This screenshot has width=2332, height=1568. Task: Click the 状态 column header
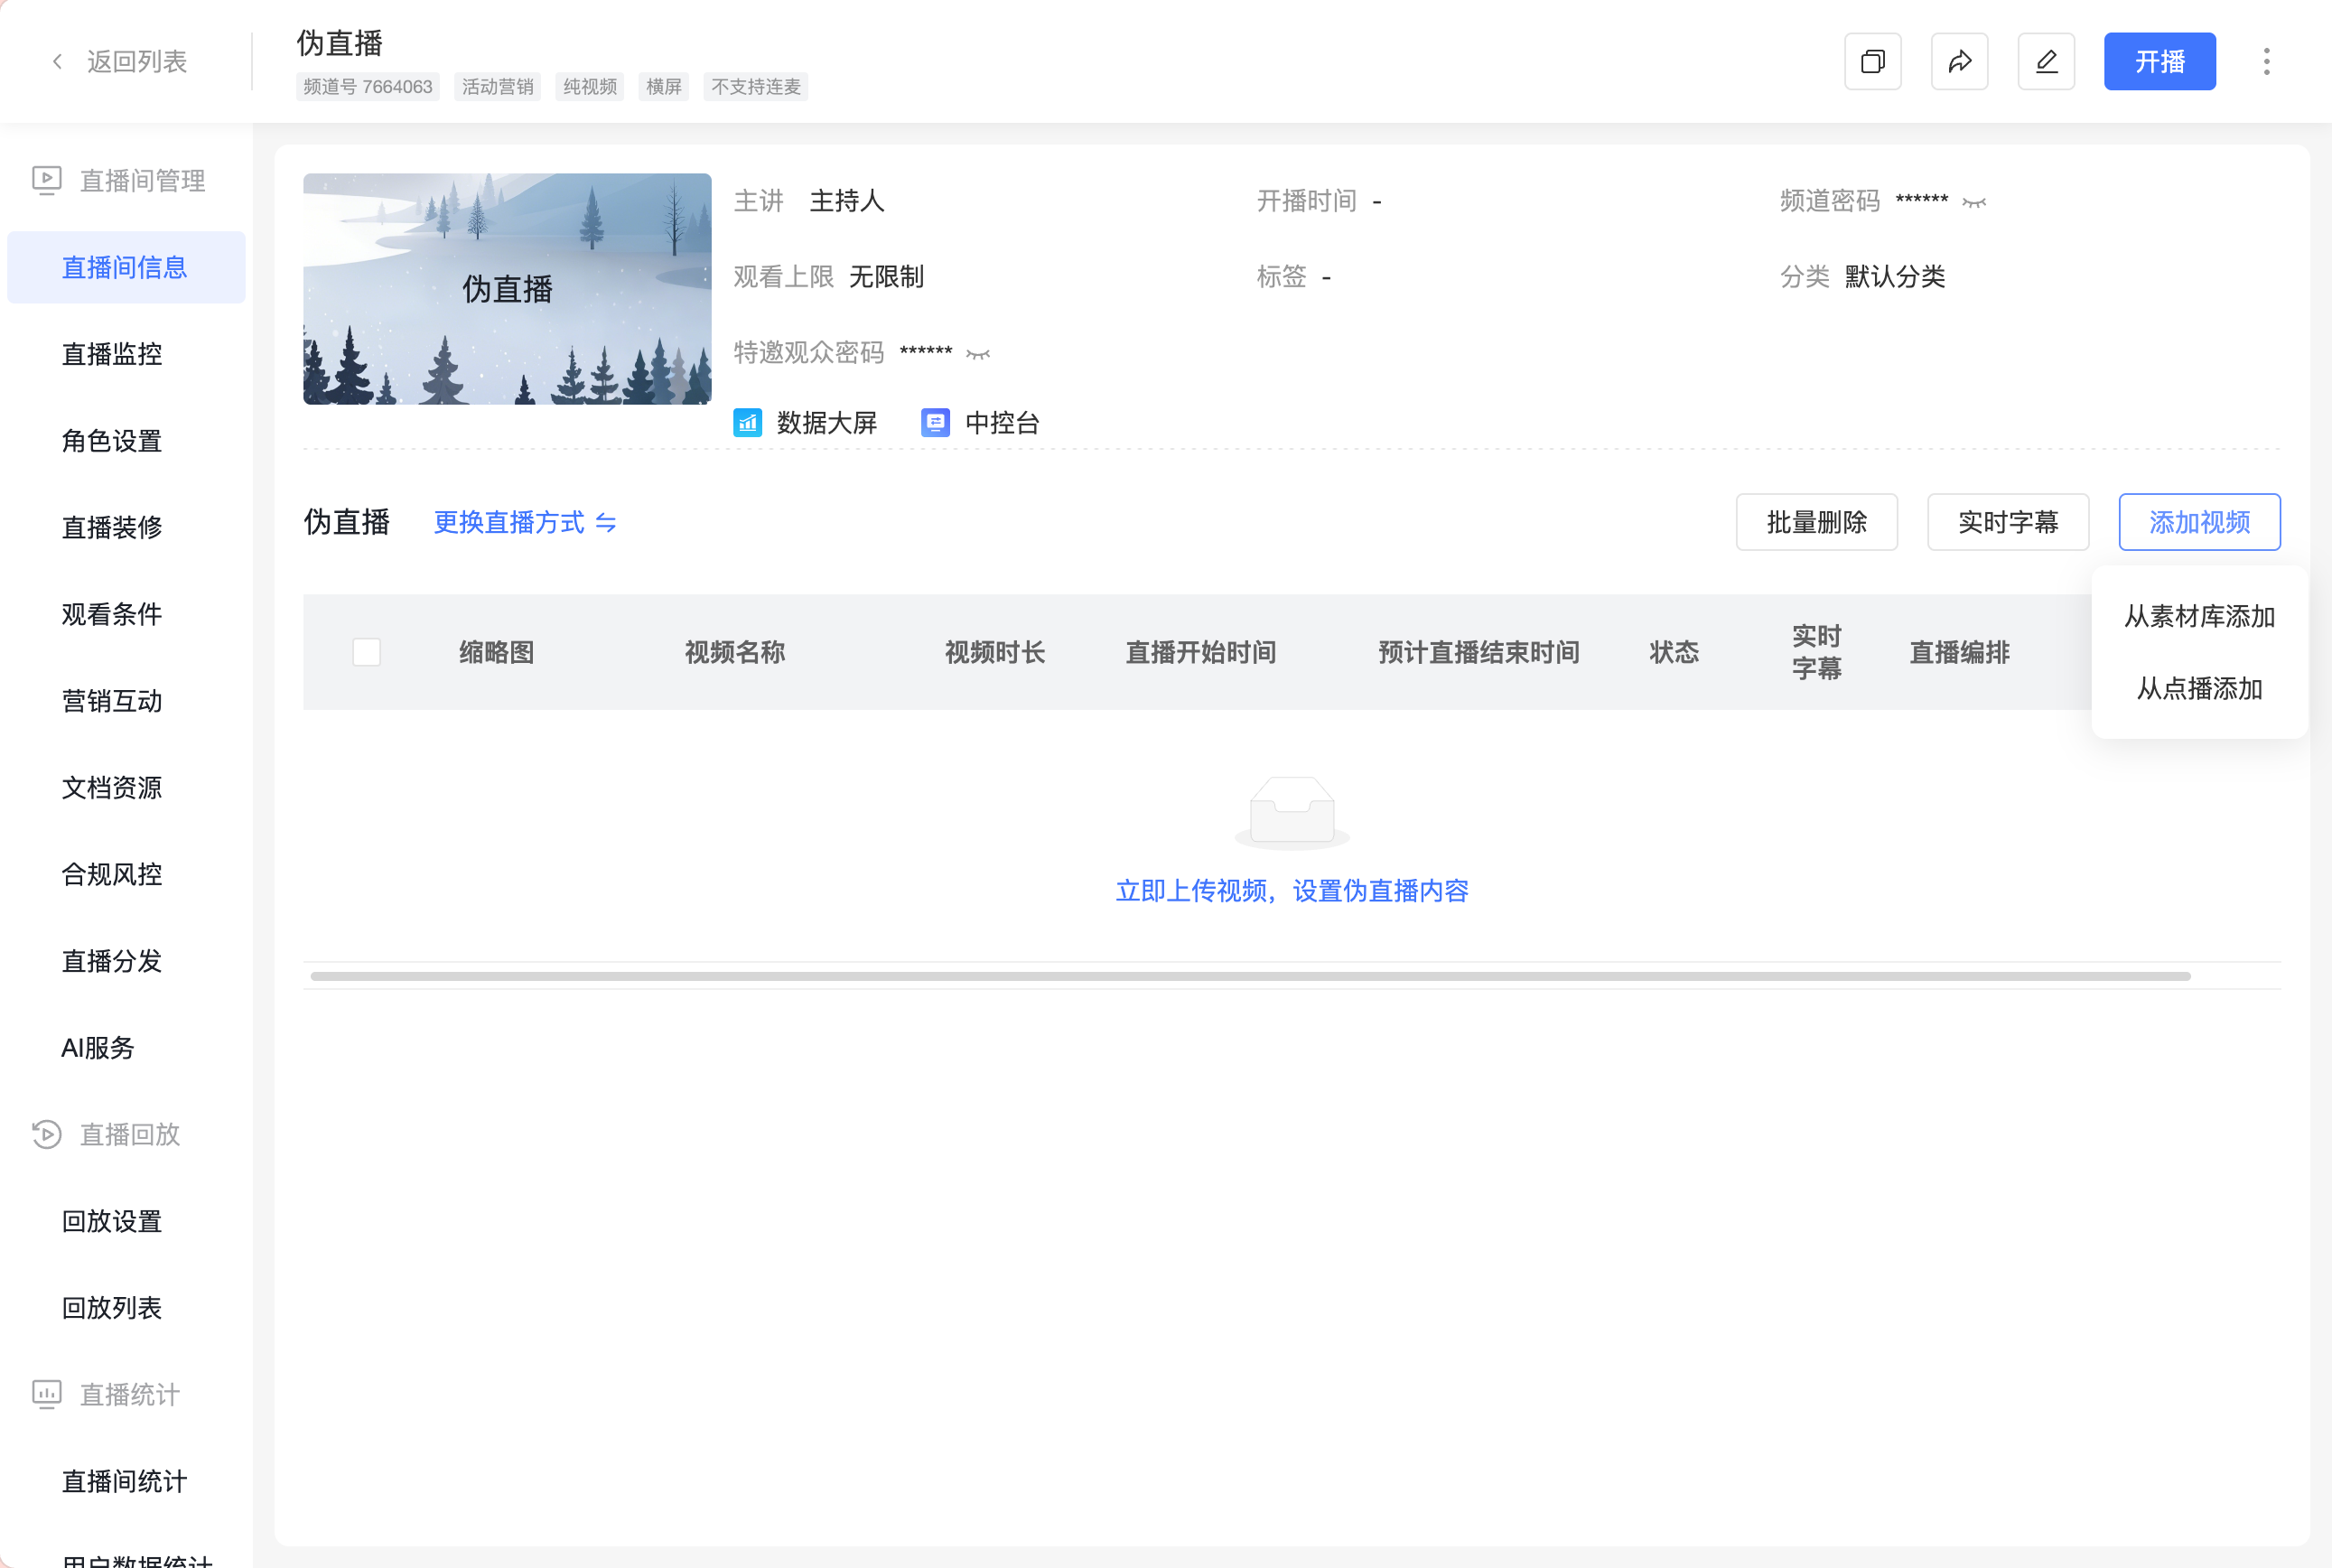point(1674,652)
